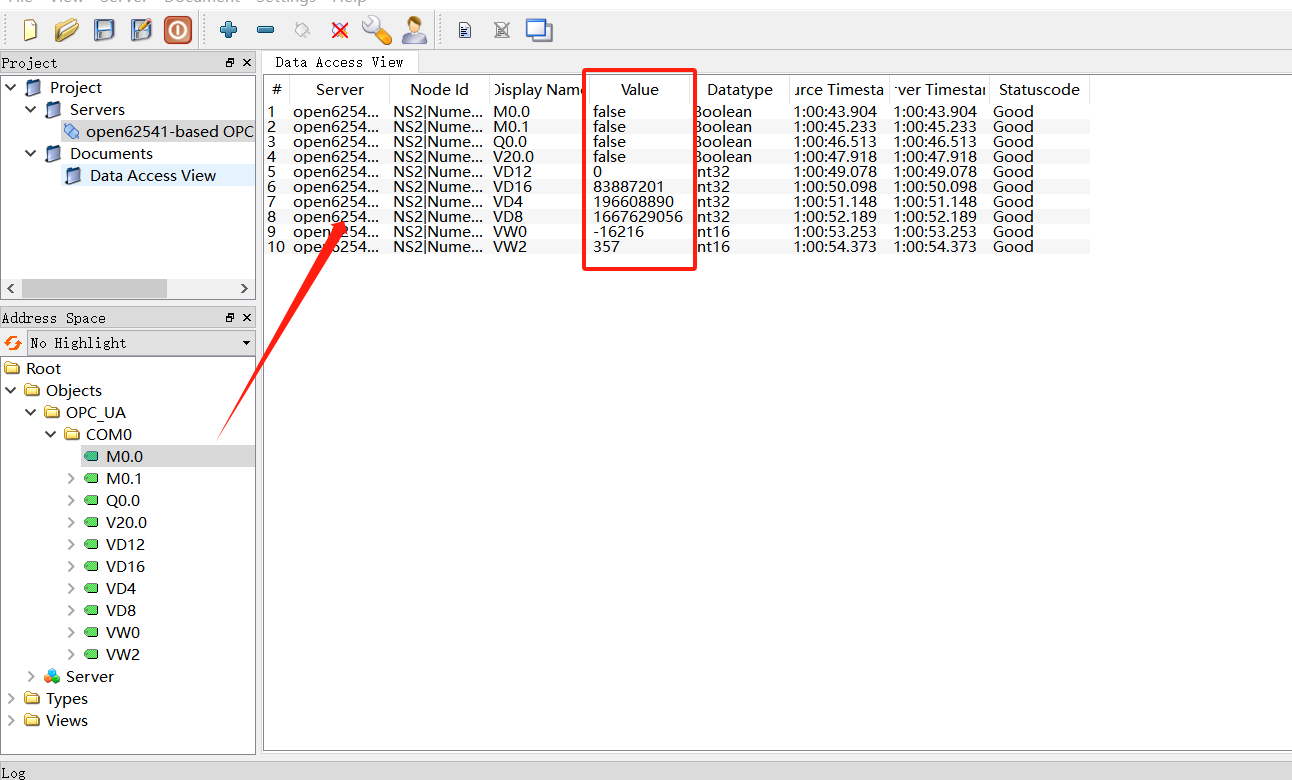Viewport: 1292px width, 780px height.
Task: Collapse the COM0 folder
Action: 50,435
